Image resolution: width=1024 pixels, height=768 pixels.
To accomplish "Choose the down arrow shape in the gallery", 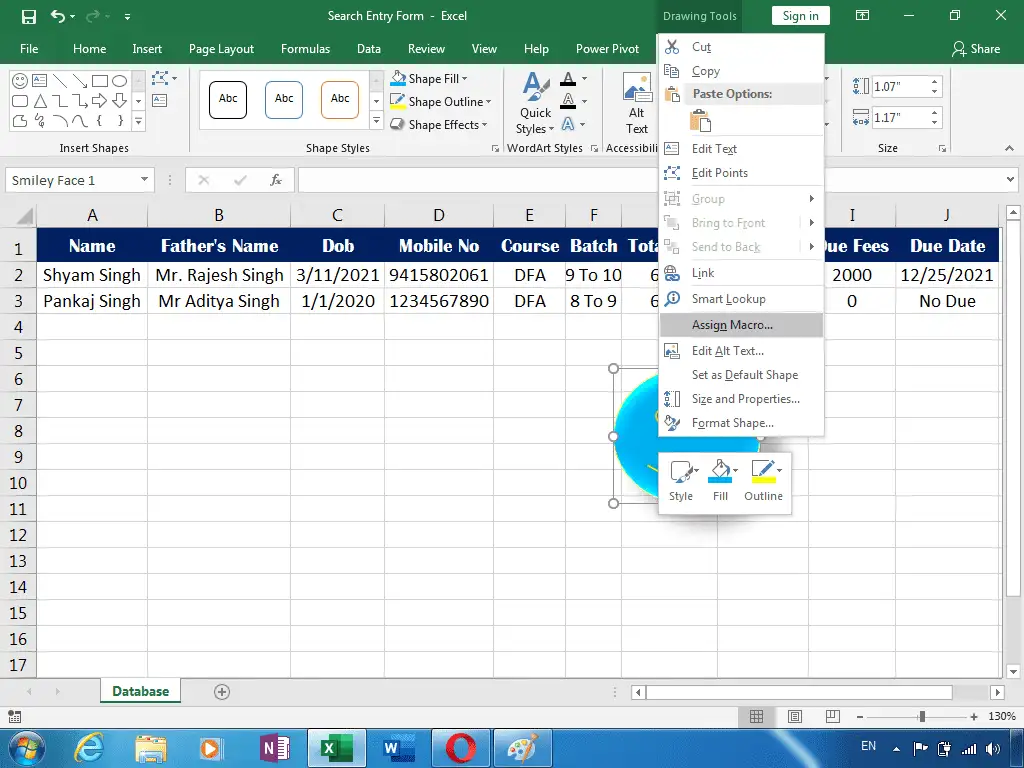I will (x=120, y=101).
